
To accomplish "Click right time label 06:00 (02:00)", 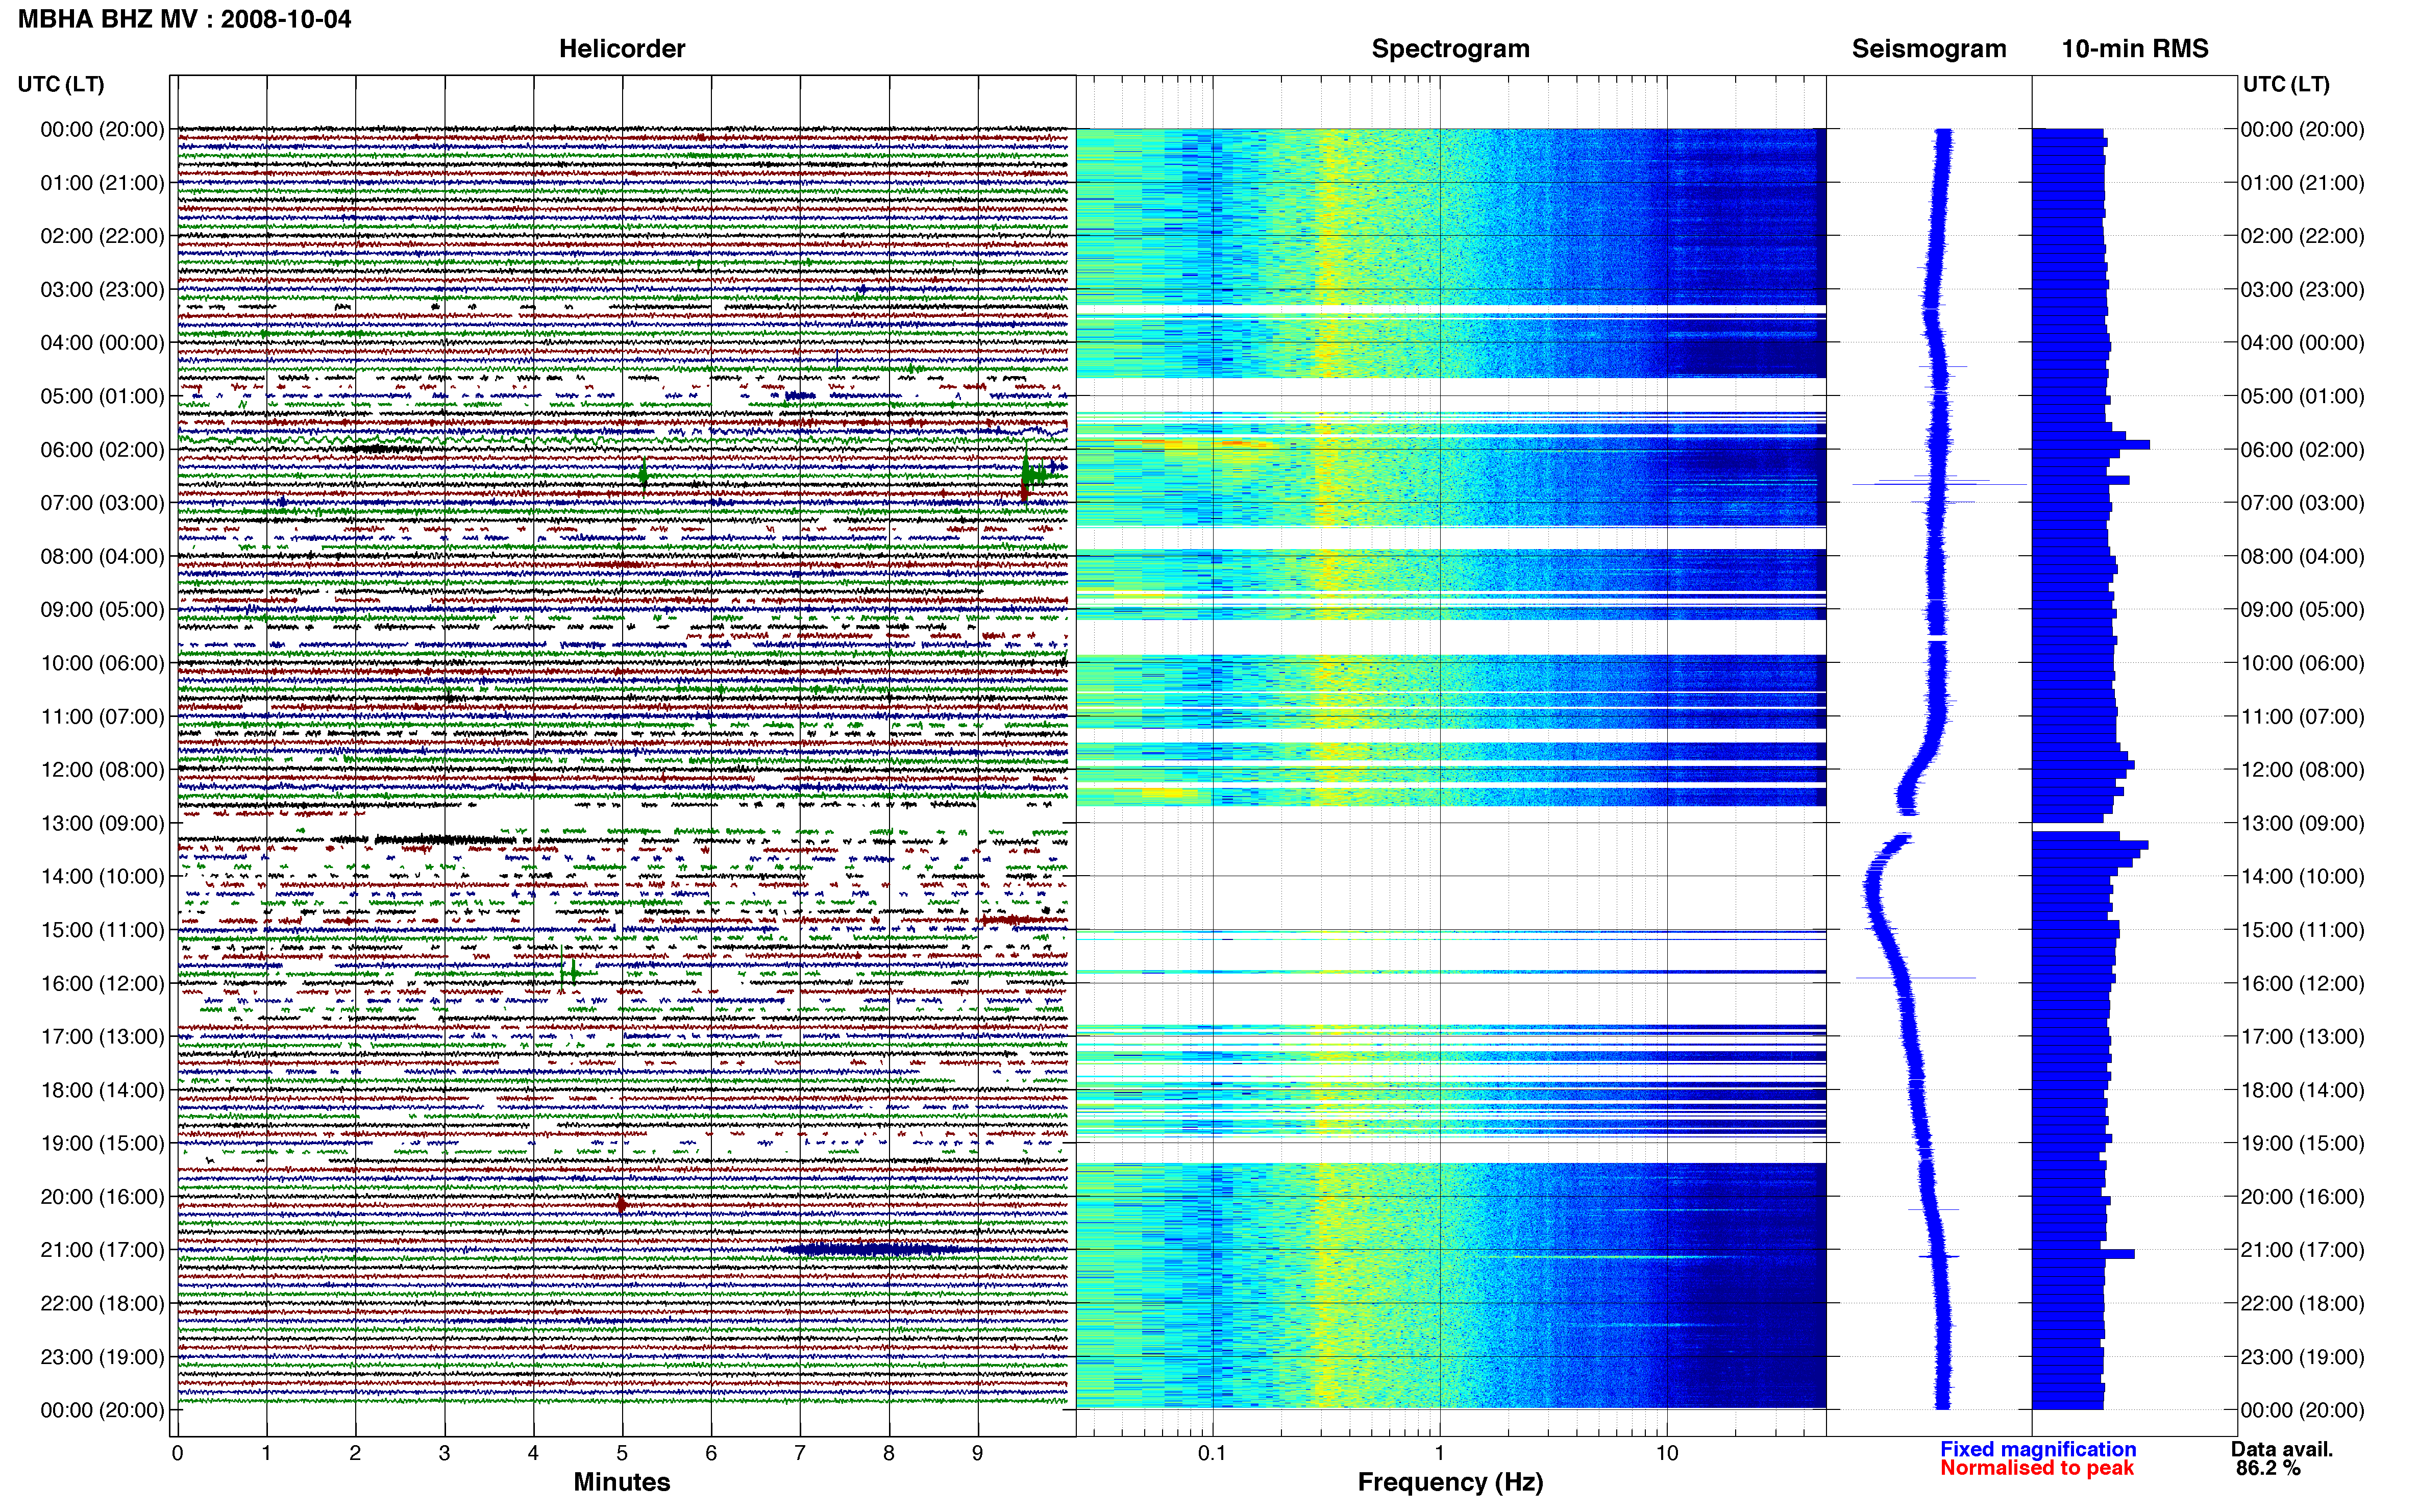I will point(2302,450).
